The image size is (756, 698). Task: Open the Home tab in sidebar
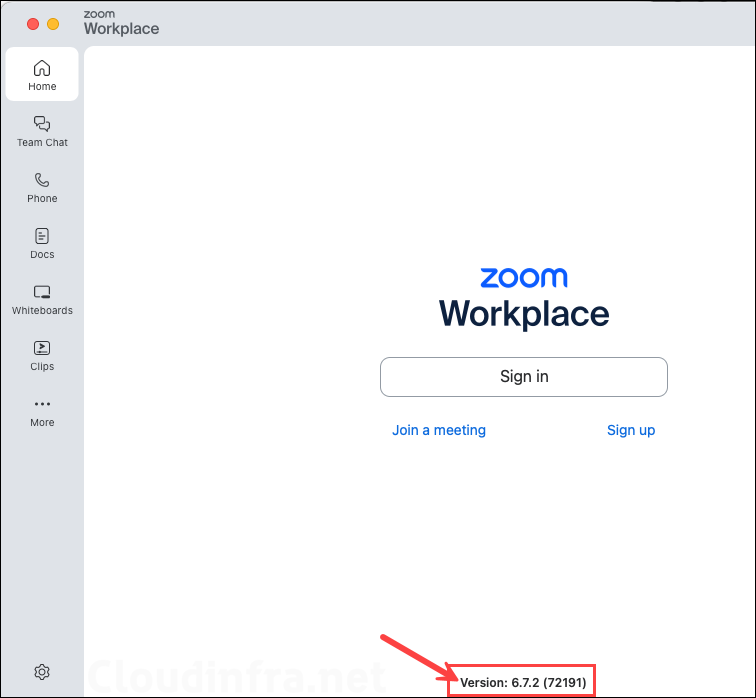pos(42,74)
